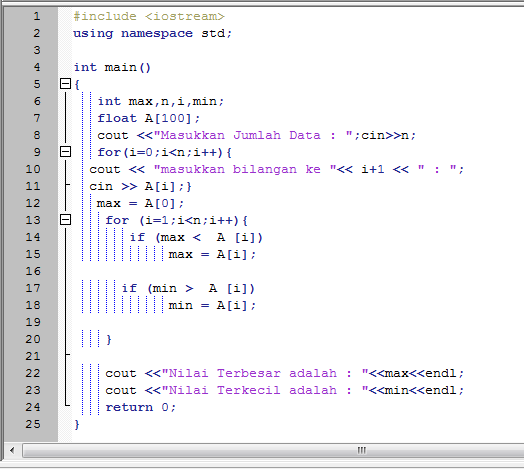
Task: Click the string "masukkan bilangan ke "
Action: point(245,169)
